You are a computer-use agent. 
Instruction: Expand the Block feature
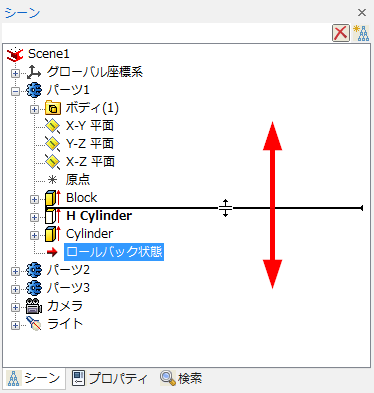(x=34, y=199)
